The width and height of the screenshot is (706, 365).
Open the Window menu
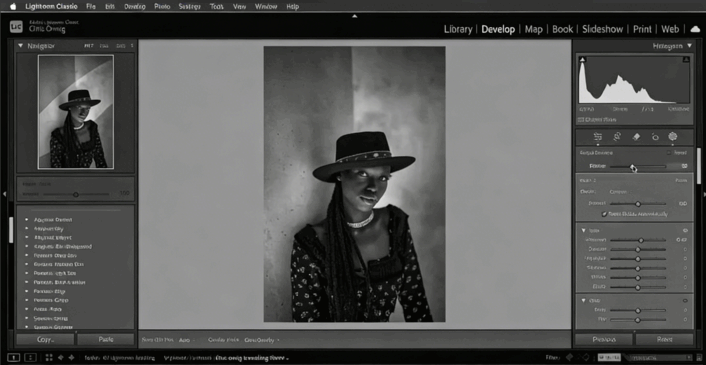click(x=266, y=7)
